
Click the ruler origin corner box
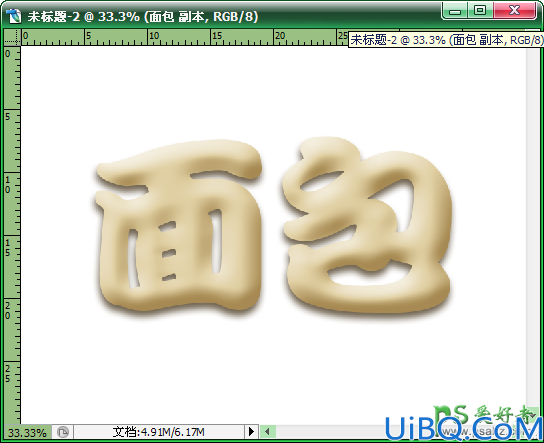(12, 37)
